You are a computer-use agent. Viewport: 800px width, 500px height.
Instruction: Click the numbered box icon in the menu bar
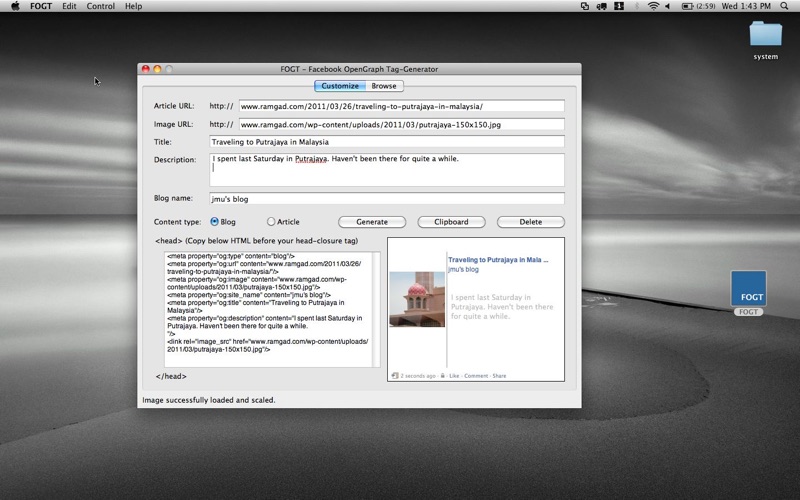coord(619,6)
